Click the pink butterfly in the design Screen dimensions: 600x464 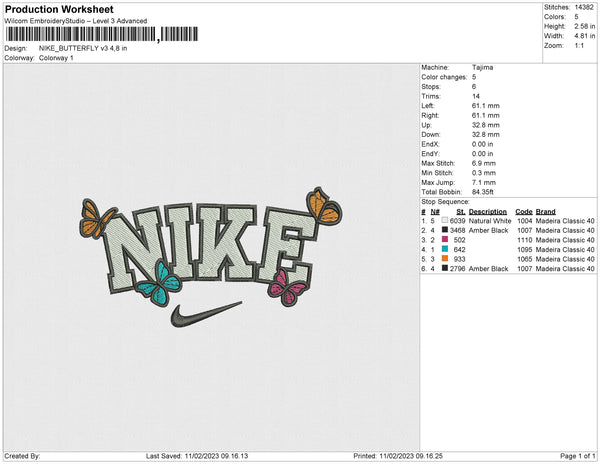click(x=287, y=288)
